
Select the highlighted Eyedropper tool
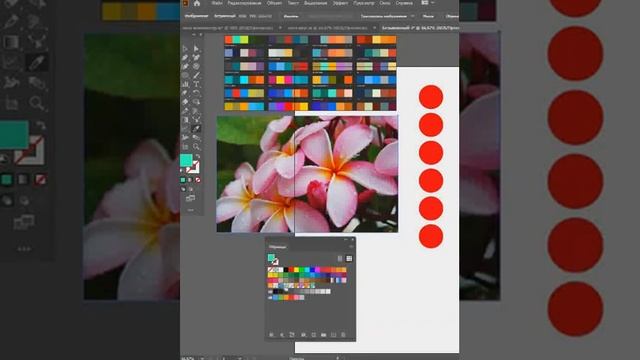tap(196, 129)
